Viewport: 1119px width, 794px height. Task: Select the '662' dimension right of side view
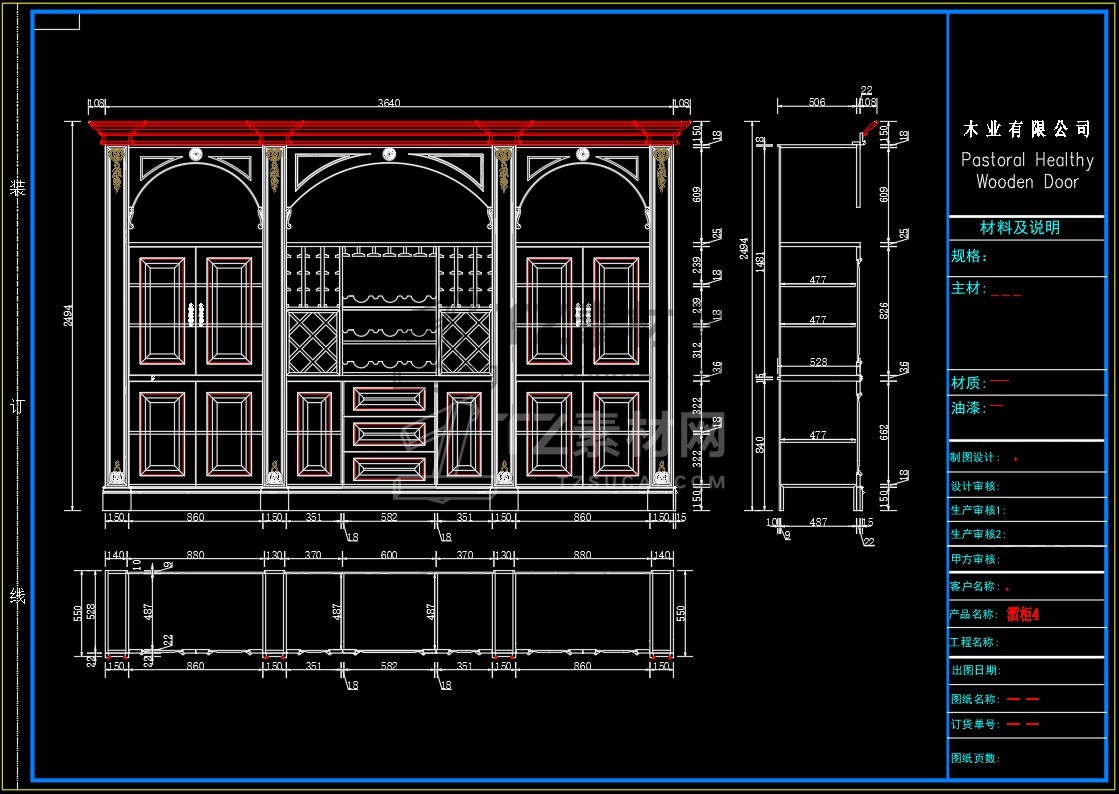(x=884, y=433)
